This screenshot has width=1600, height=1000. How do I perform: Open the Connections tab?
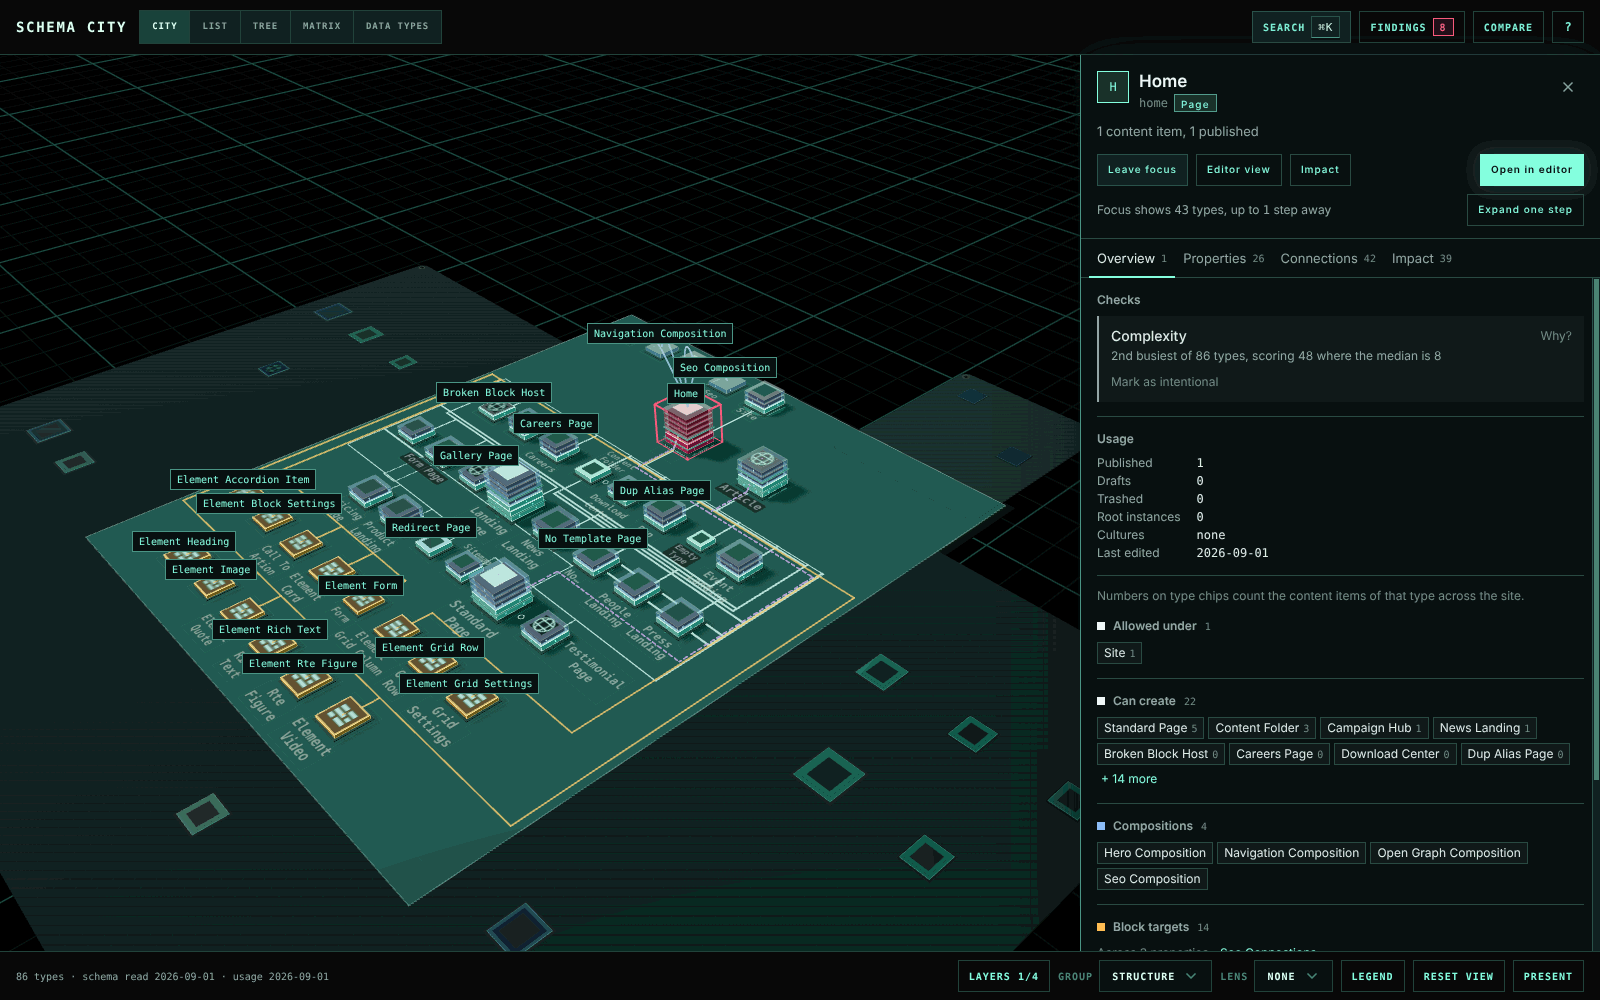(1328, 258)
